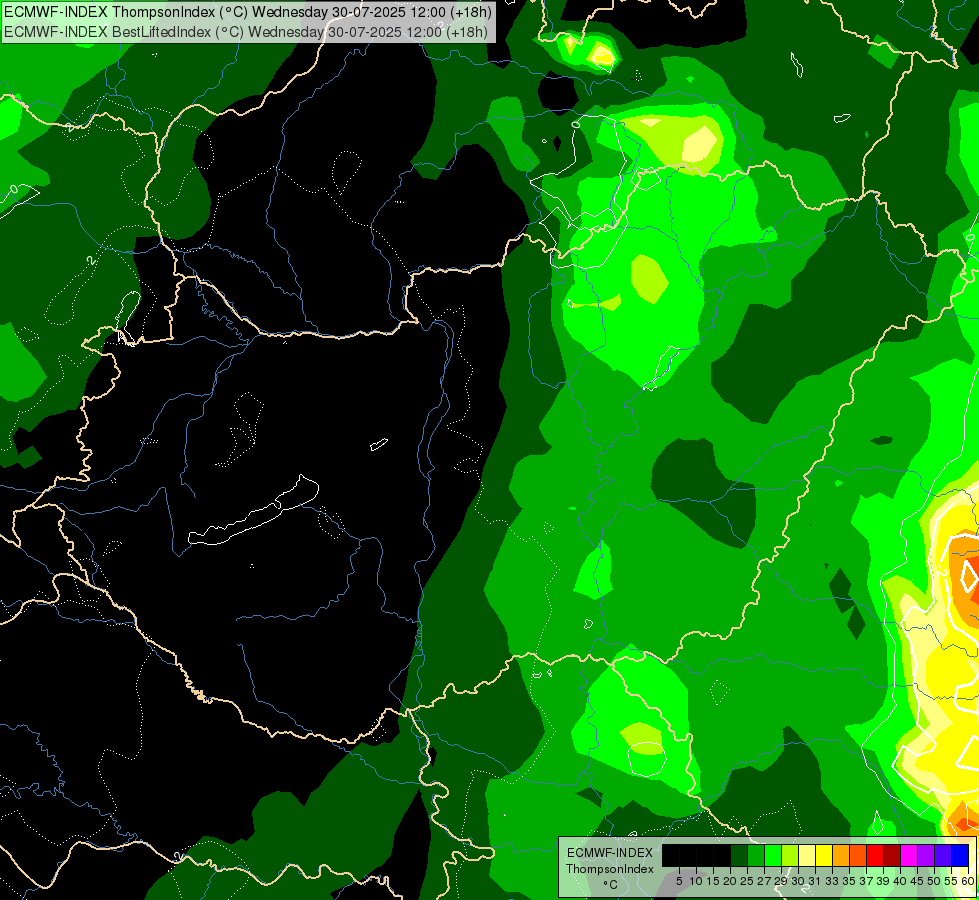
Task: Select the lime 29–30 legend swatch
Action: [x=790, y=855]
